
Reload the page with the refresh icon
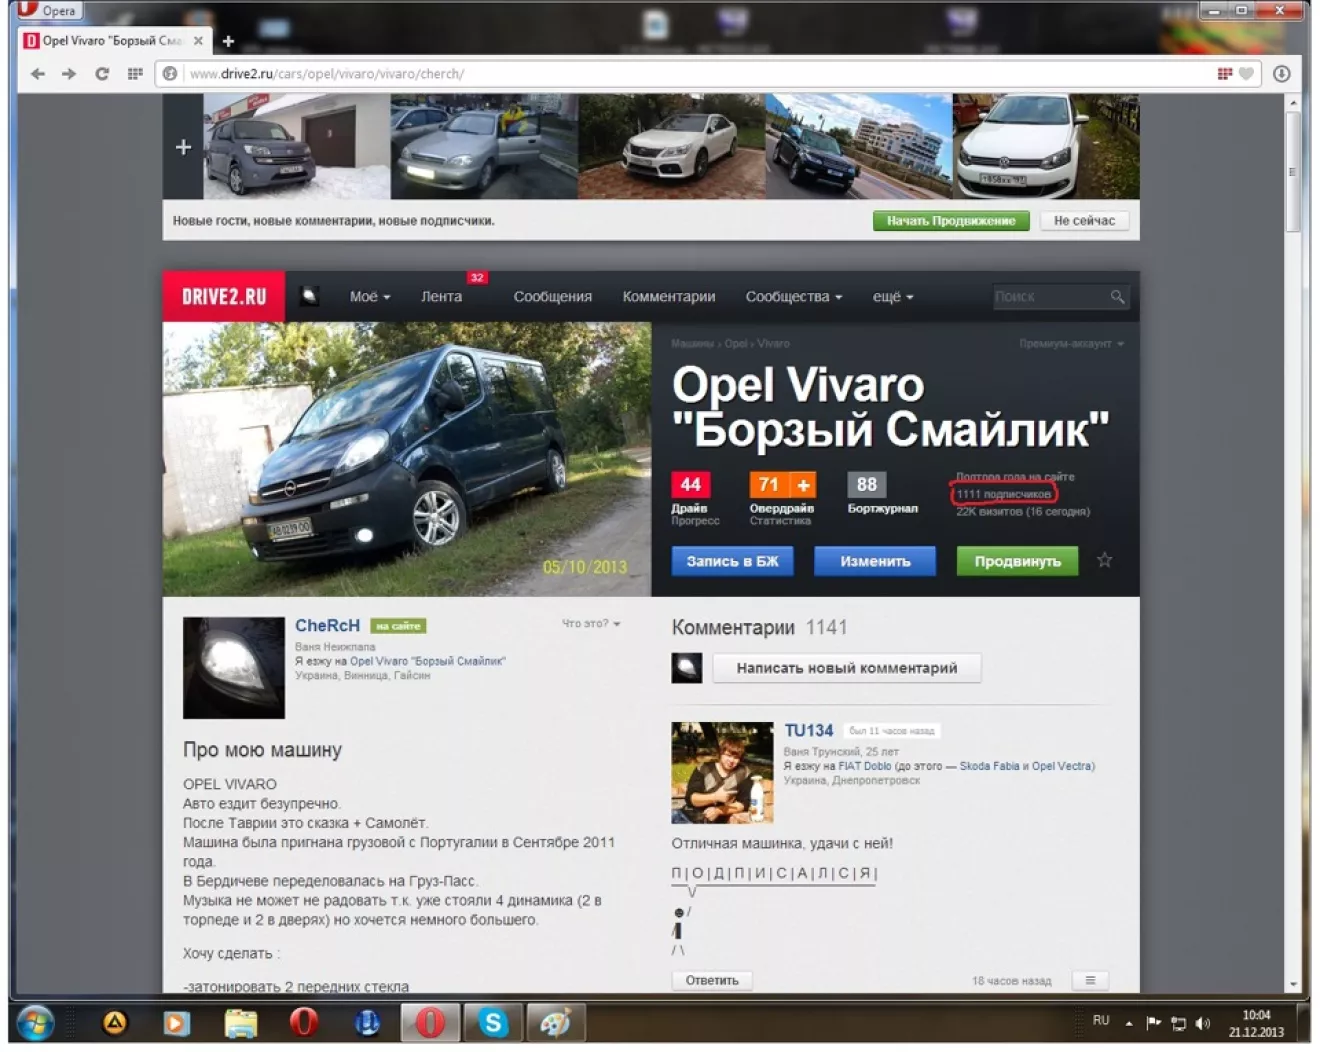point(102,74)
